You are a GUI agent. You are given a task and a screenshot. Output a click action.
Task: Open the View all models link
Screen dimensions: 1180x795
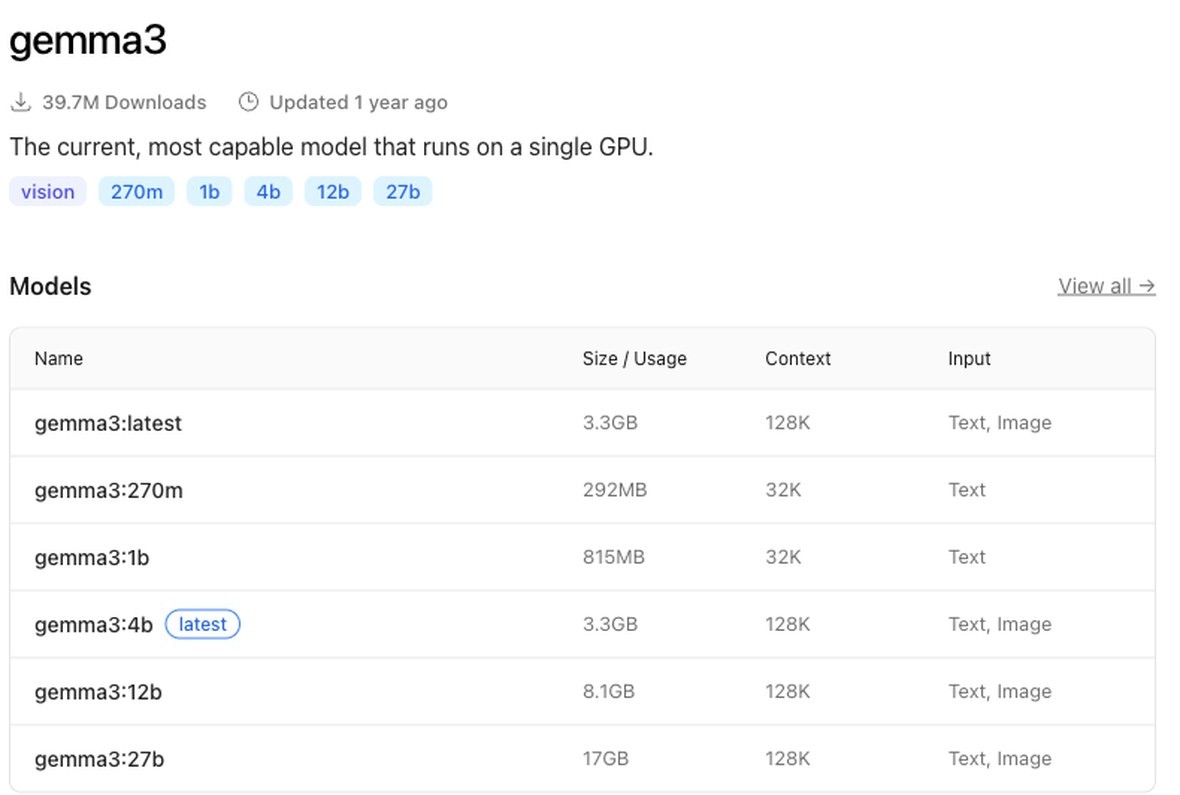1106,286
